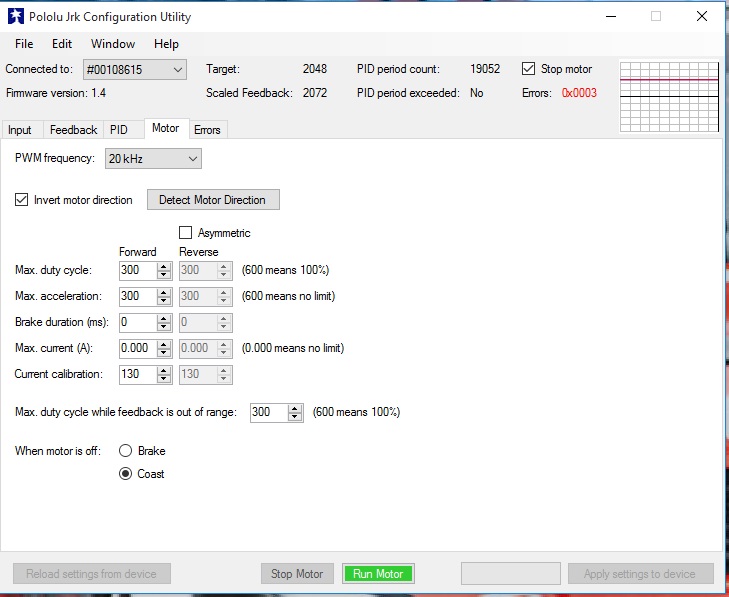This screenshot has width=729, height=597.
Task: Click the Firmware version: 1.4 text
Action: pyautogui.click(x=56, y=93)
